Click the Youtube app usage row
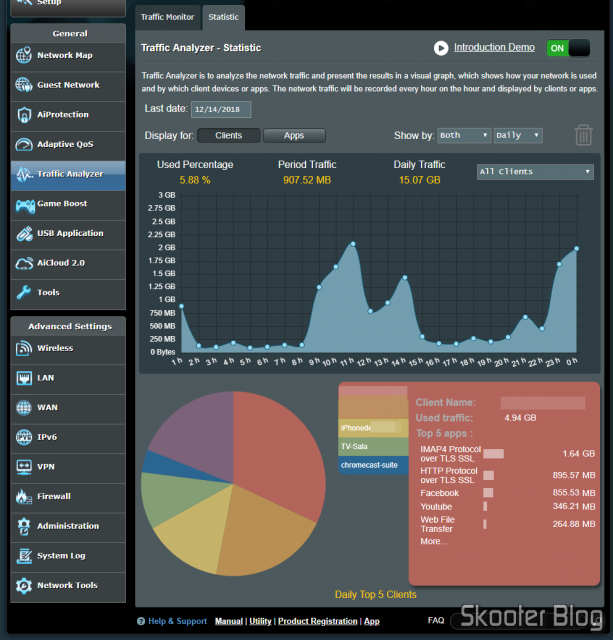Screen dimensions: 613x640 coord(507,507)
